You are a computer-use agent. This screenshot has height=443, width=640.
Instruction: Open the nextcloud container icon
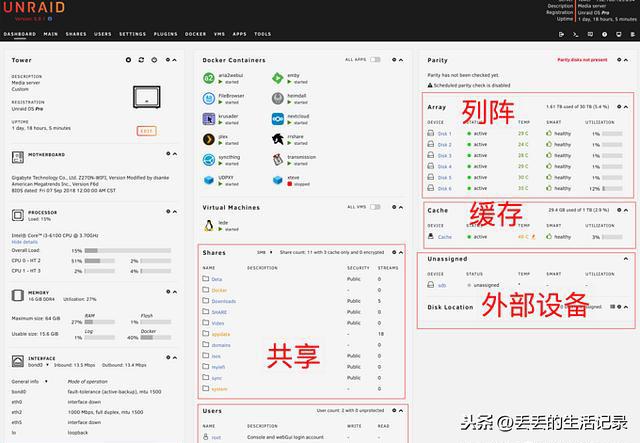[x=278, y=119]
